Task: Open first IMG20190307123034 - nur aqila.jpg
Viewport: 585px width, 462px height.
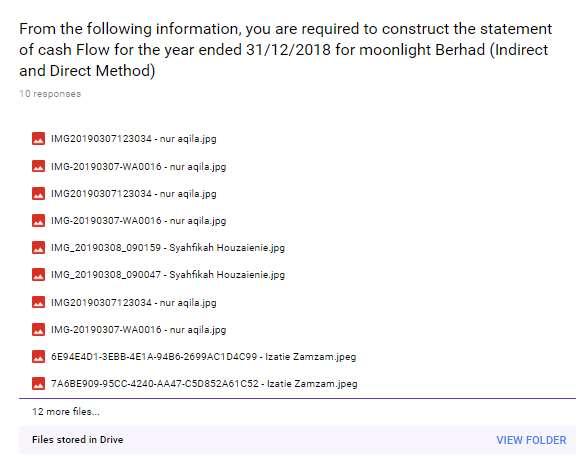Action: (134, 139)
